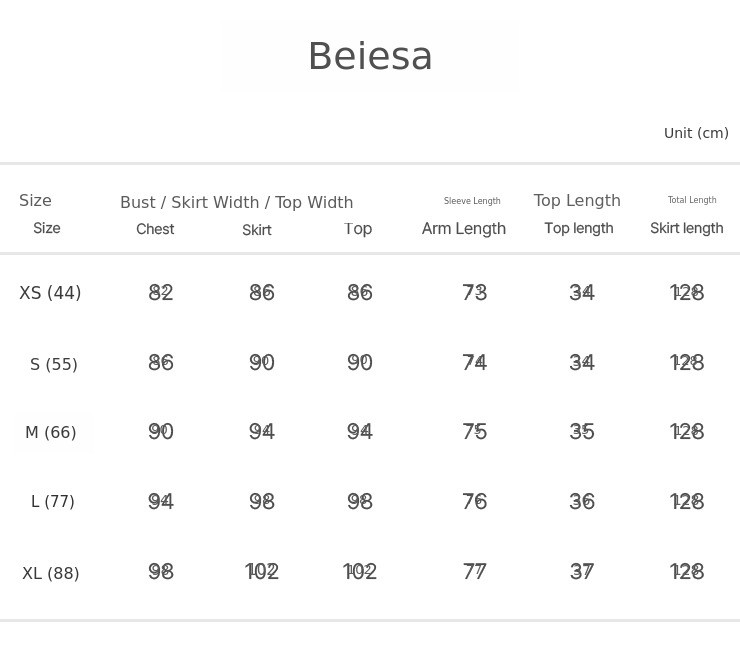Screen dimensions: 740x650
Task: Click the skirt length 128 in the L row
Action: click(x=687, y=501)
